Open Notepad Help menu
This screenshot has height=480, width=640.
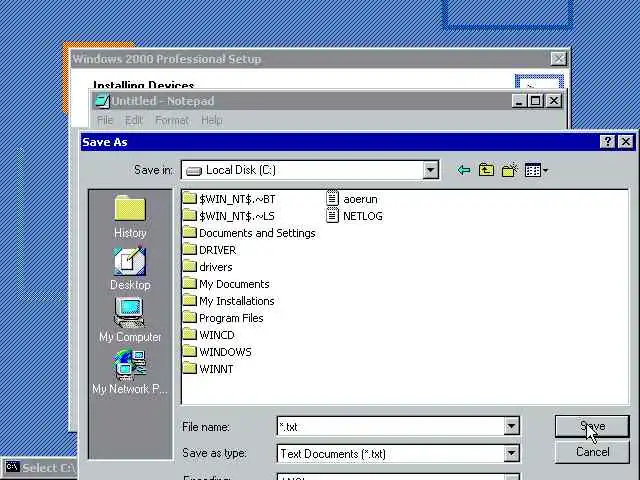click(x=212, y=120)
